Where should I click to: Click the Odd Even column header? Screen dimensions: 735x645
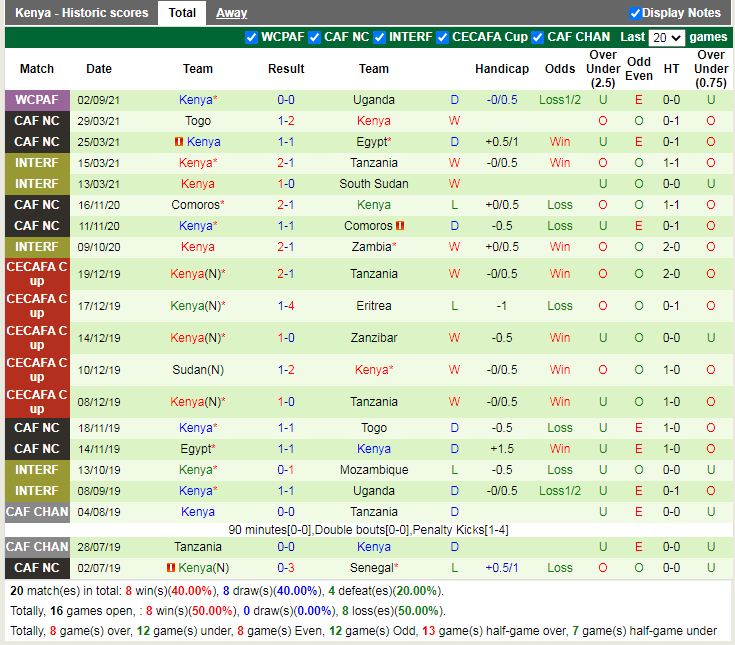tap(638, 69)
